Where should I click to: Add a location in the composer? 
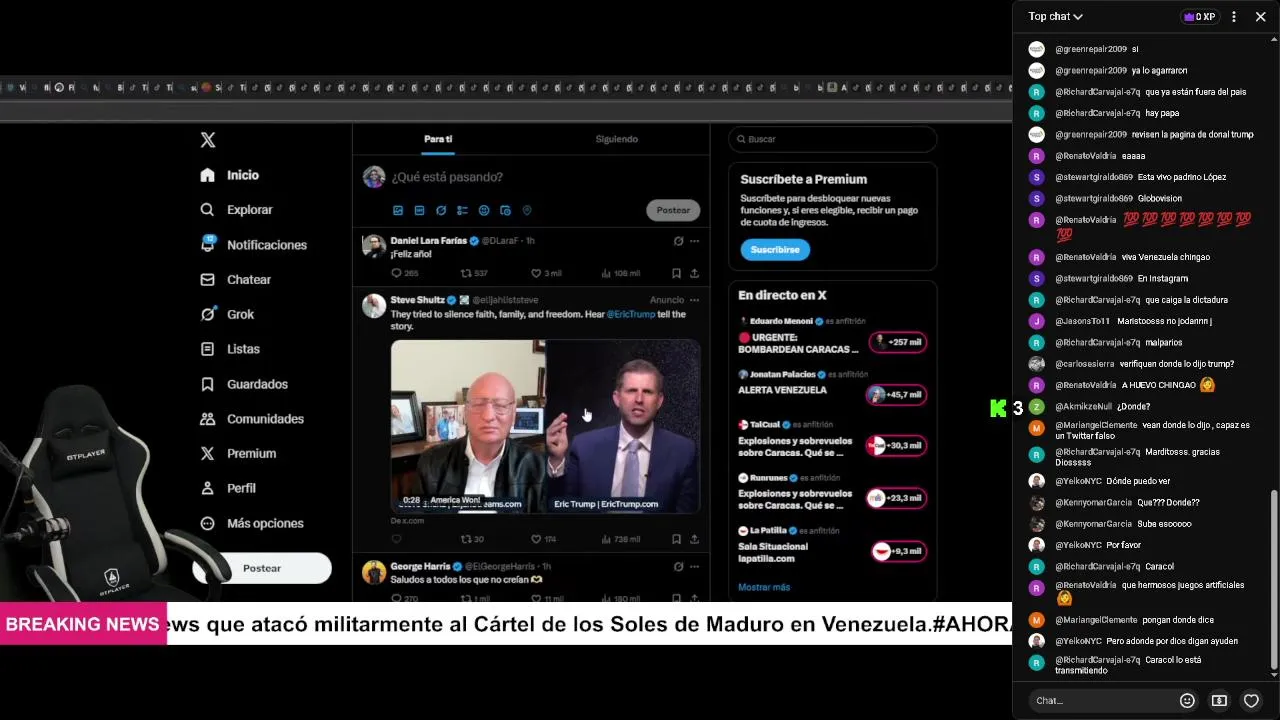(x=527, y=211)
